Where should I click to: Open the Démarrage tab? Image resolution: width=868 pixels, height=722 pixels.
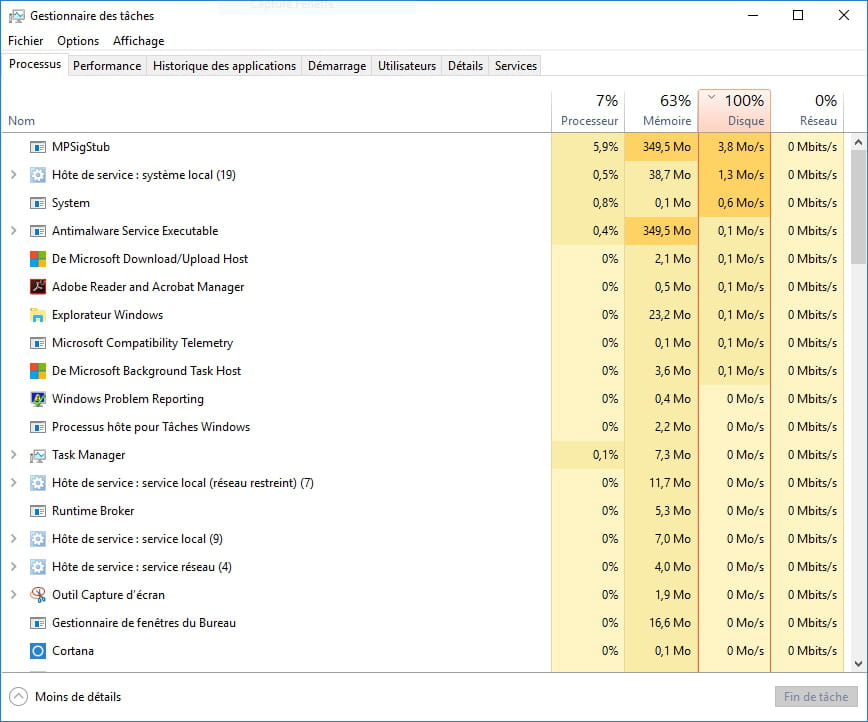point(337,66)
